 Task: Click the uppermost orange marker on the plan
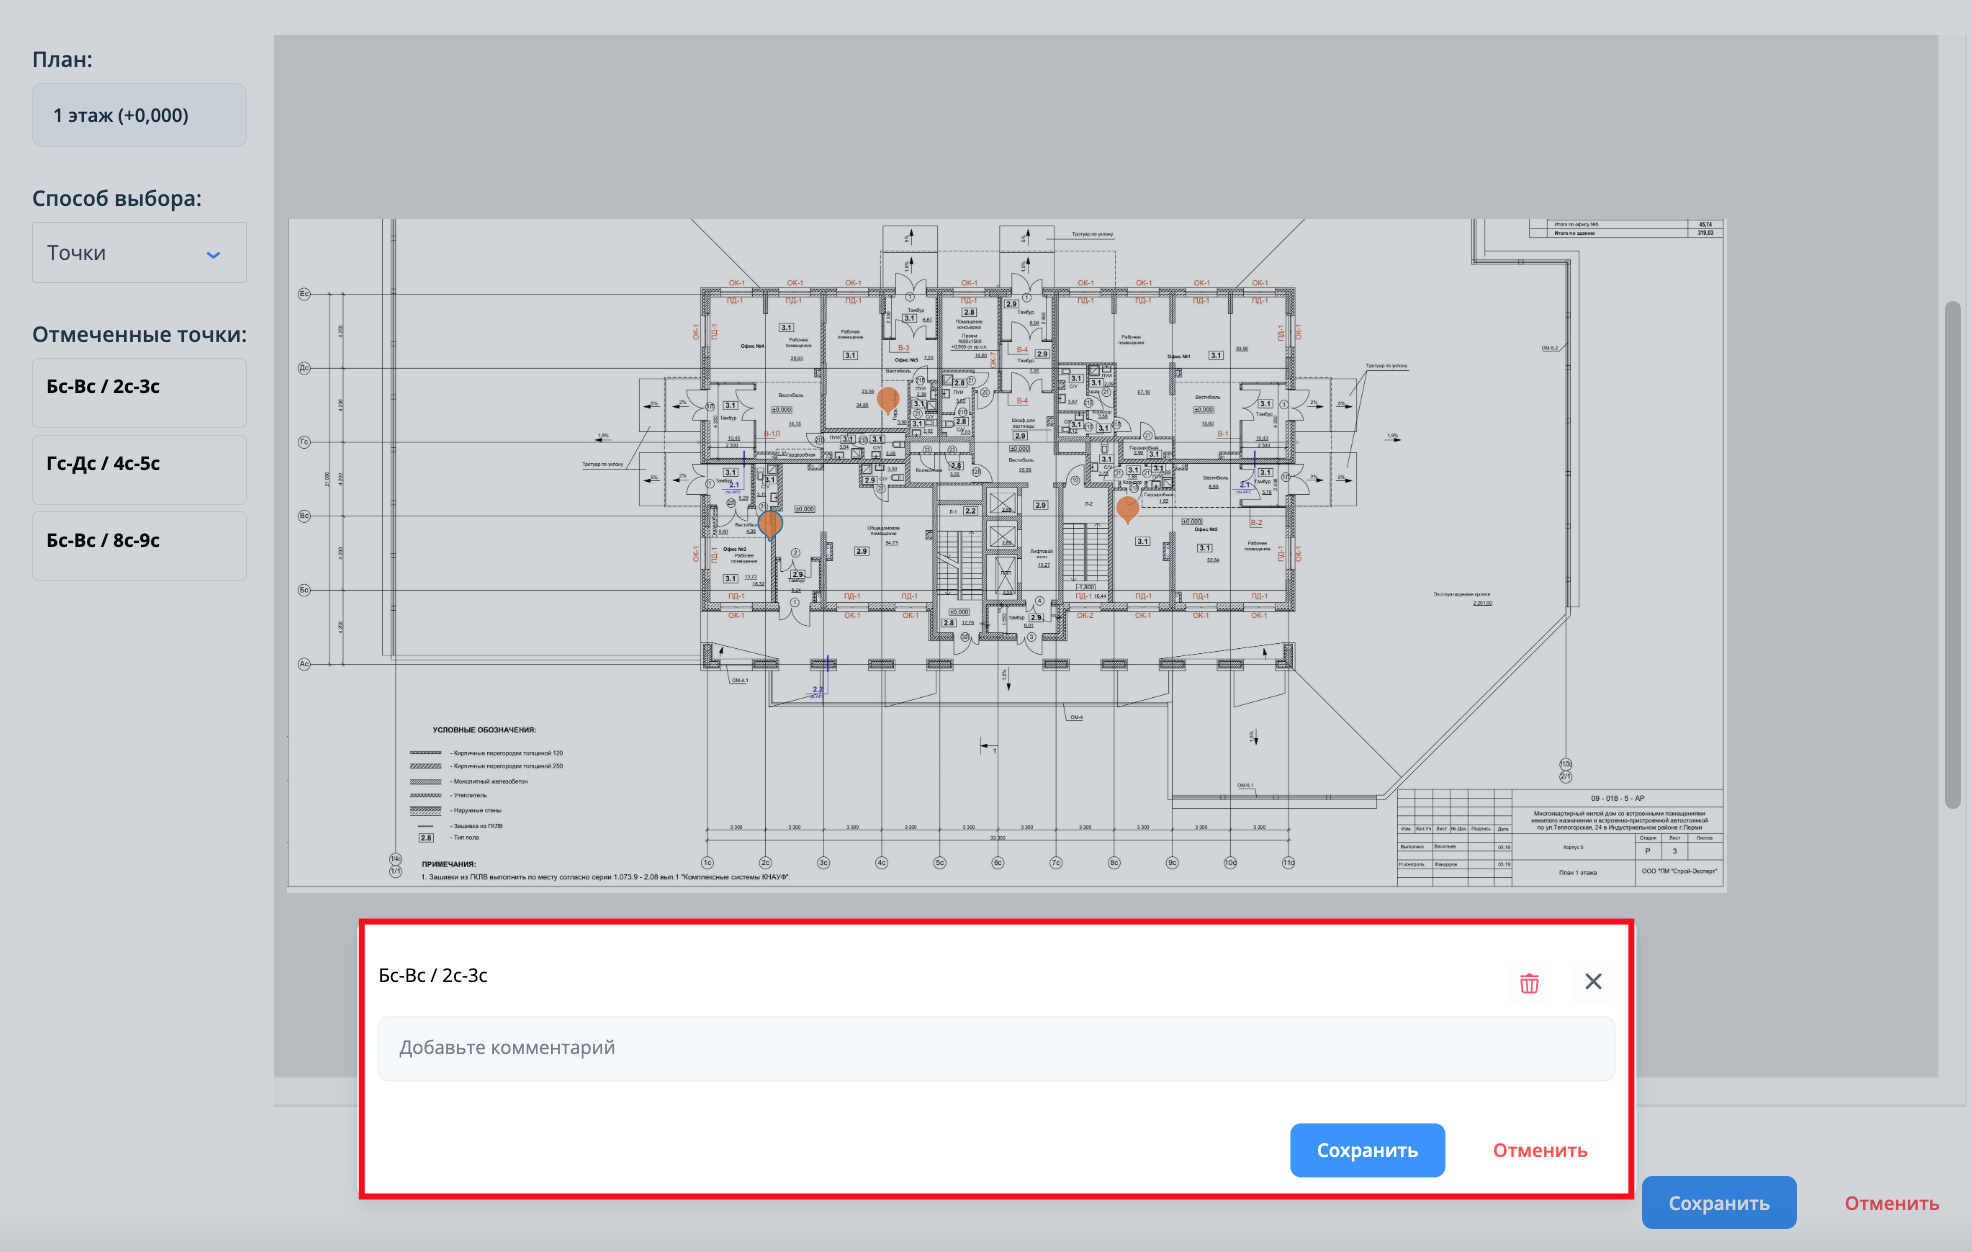(x=887, y=399)
